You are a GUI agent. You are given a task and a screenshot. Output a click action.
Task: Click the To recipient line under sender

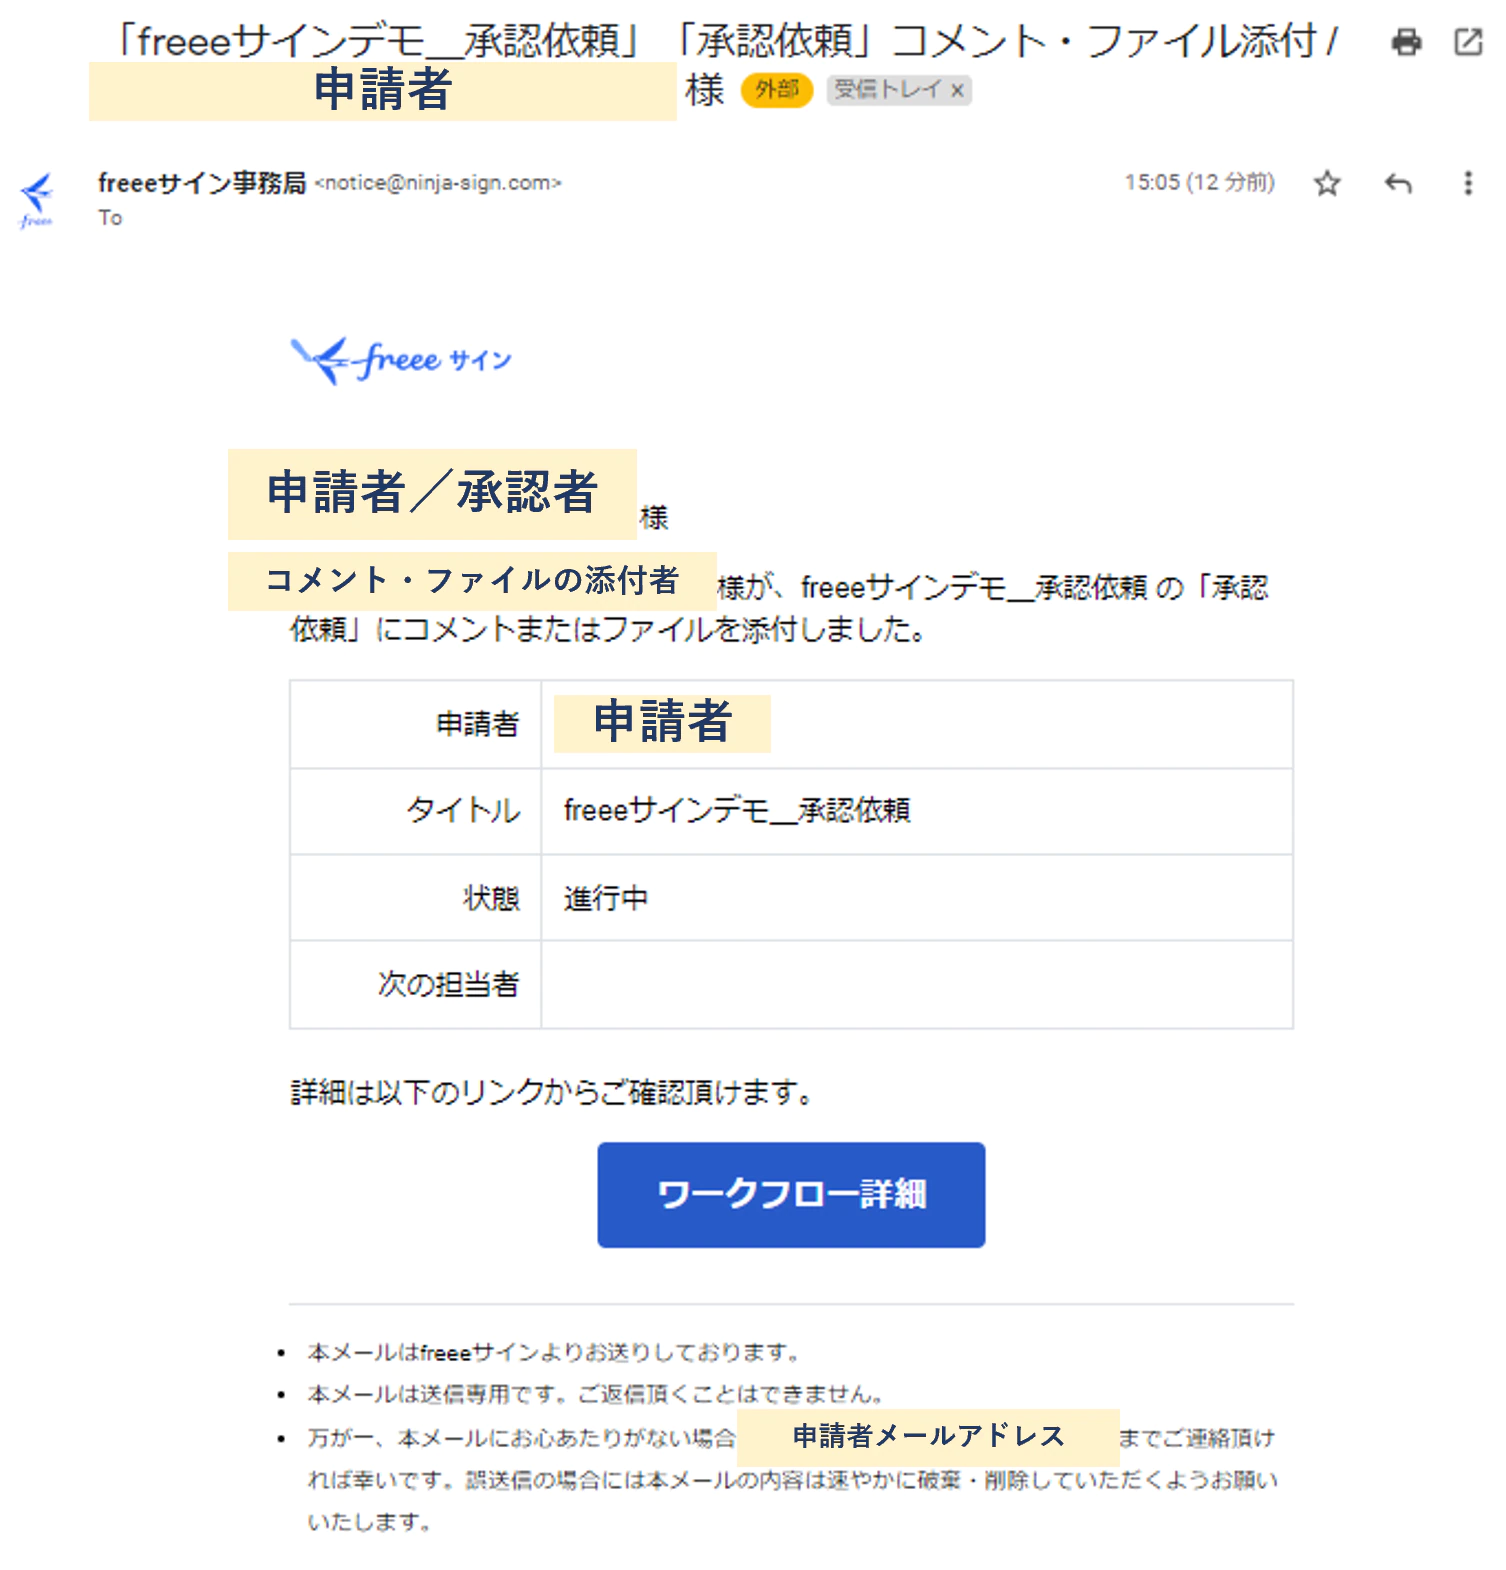click(x=110, y=218)
